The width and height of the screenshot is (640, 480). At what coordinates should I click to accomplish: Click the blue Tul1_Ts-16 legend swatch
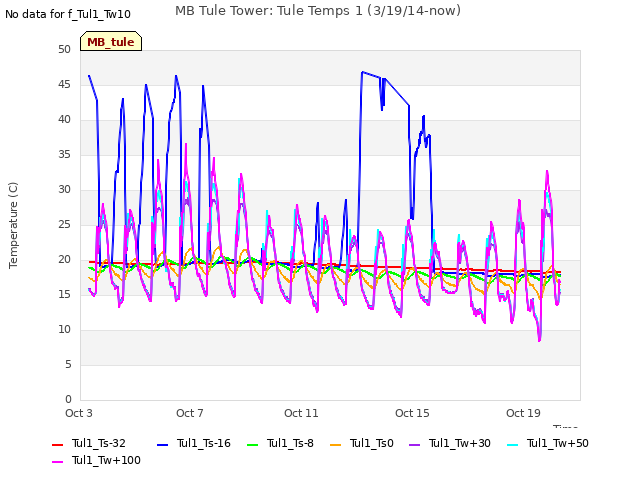[x=163, y=444]
